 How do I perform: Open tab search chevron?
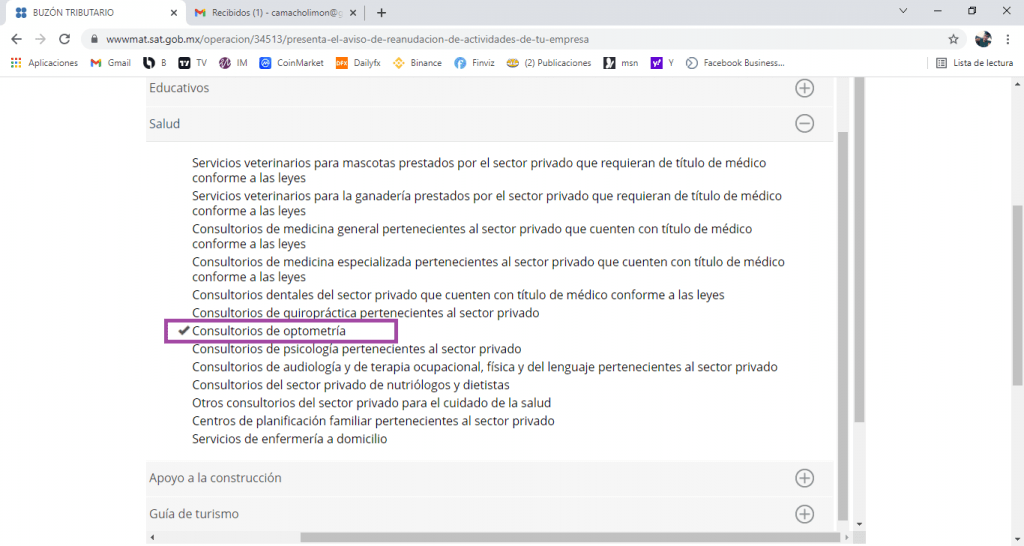(x=903, y=11)
